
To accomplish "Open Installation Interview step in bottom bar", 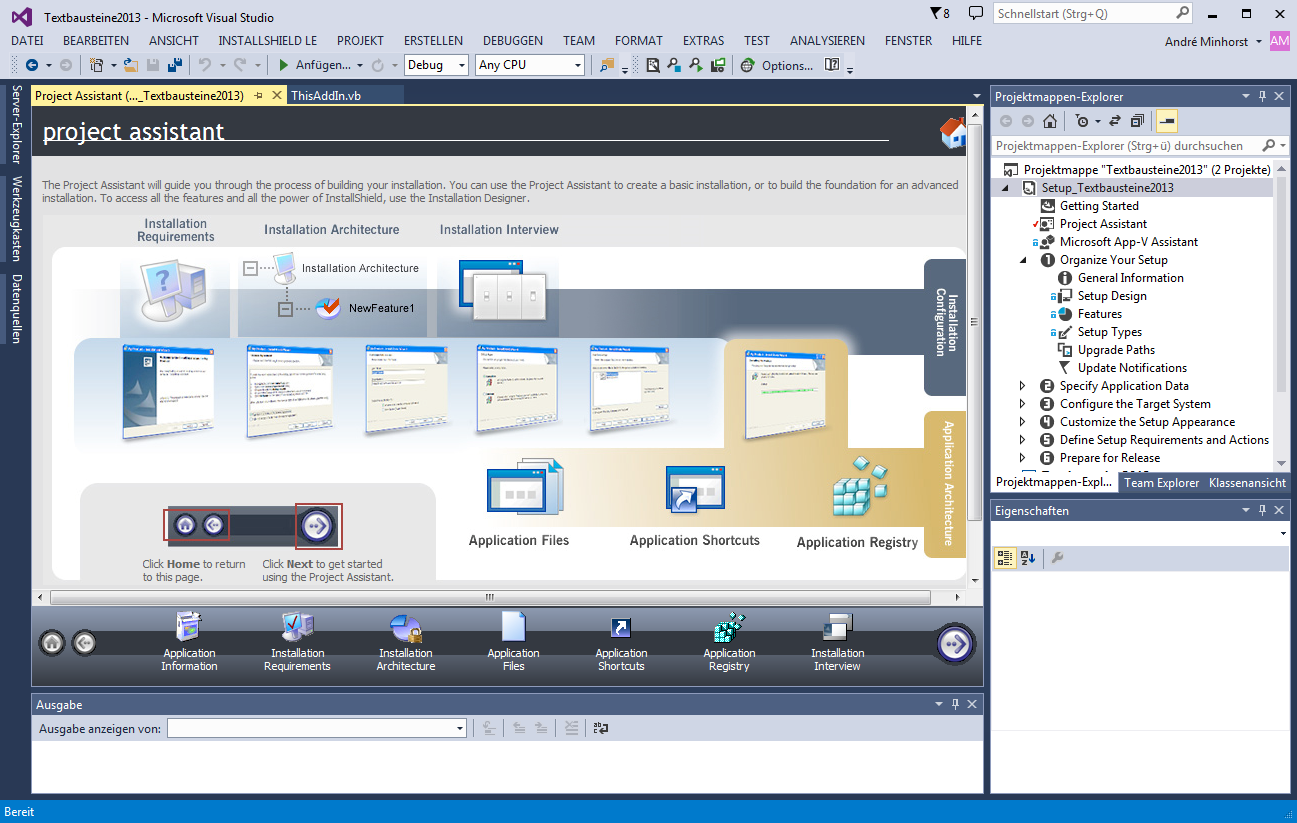I will pyautogui.click(x=837, y=643).
